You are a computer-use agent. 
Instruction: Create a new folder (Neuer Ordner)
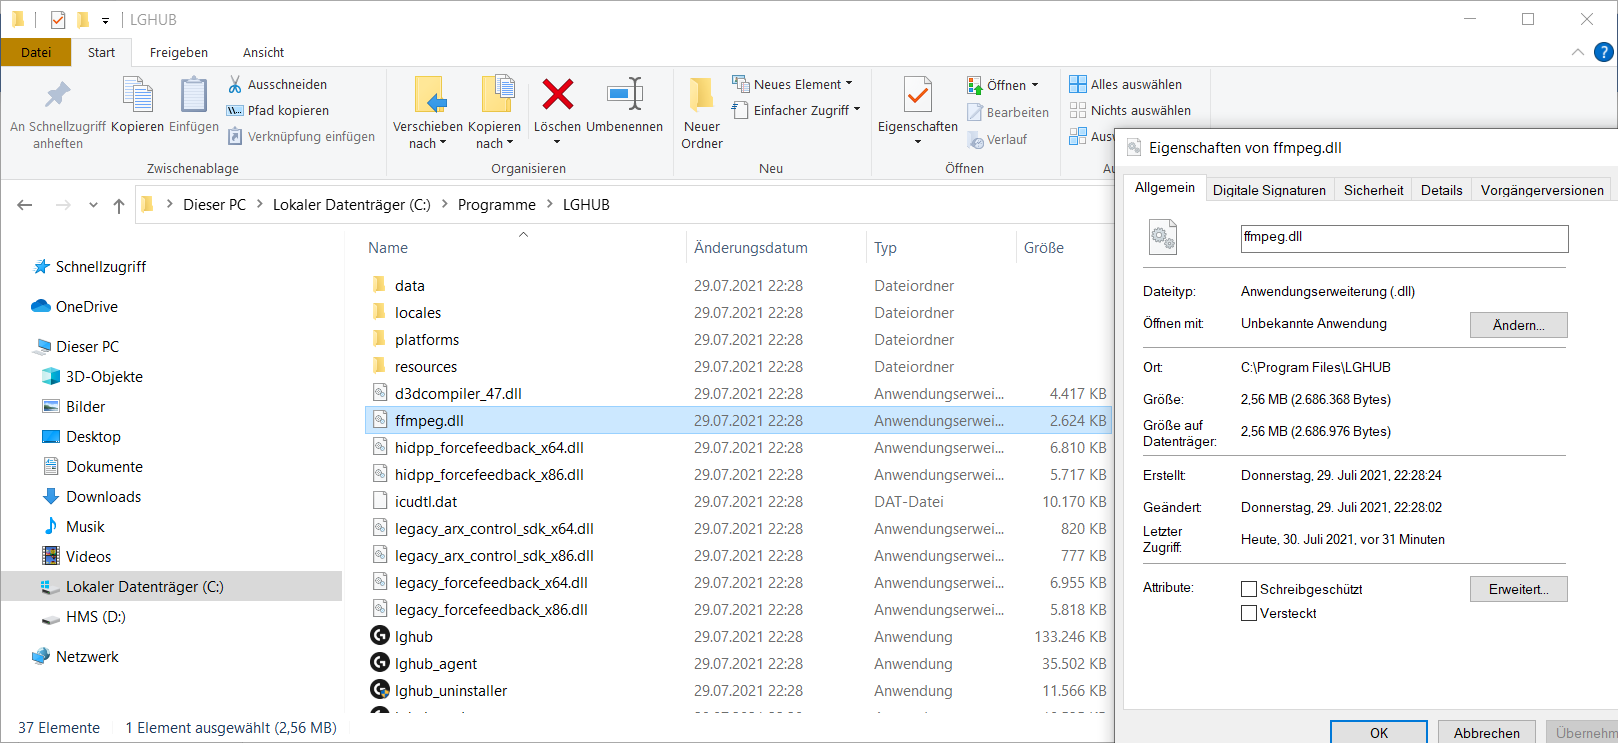(702, 113)
